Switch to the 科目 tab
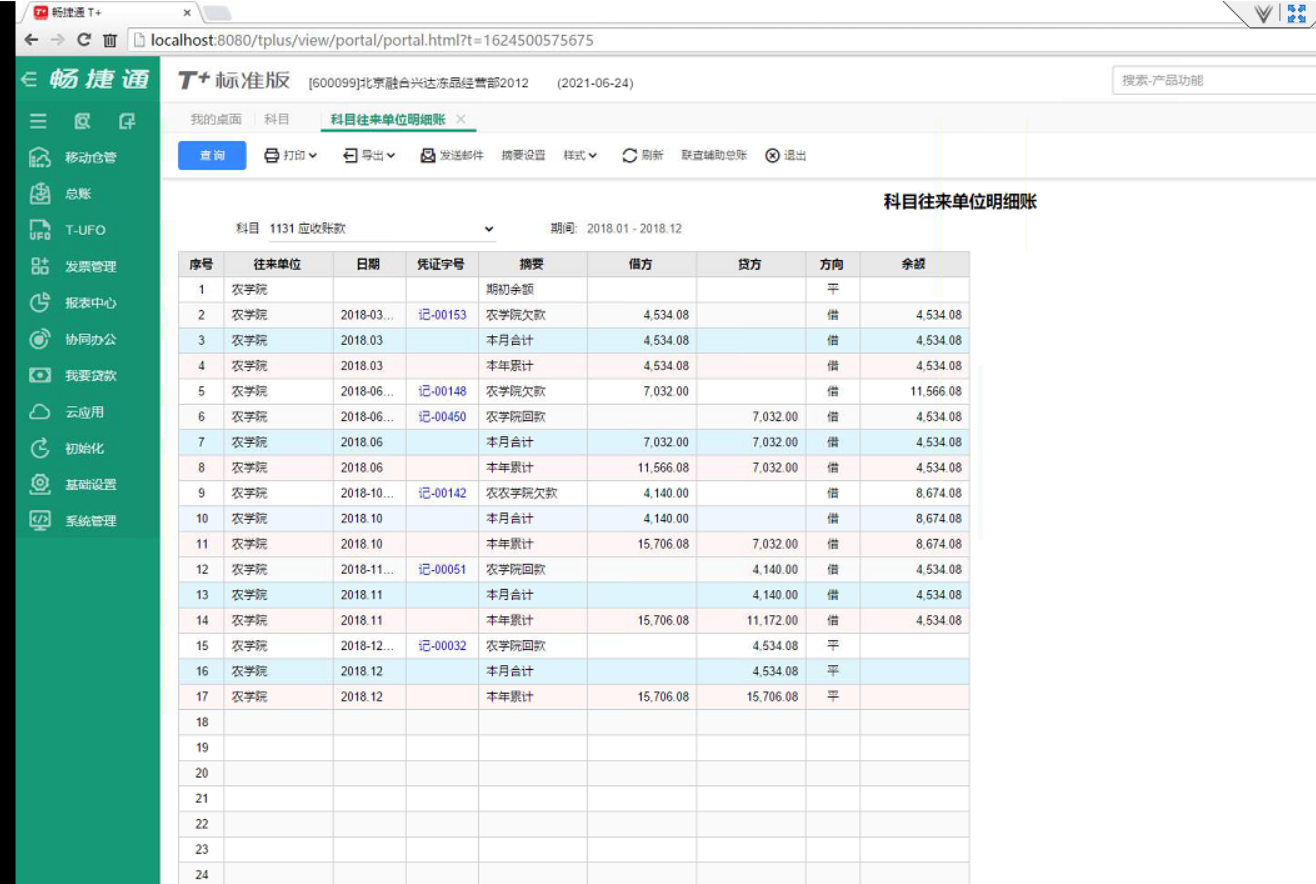The width and height of the screenshot is (1316, 884). 277,119
